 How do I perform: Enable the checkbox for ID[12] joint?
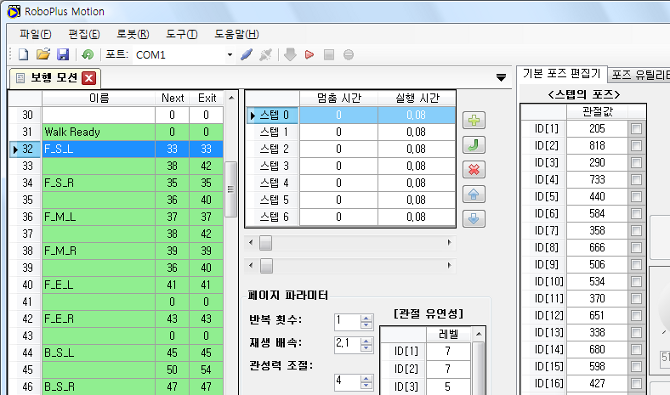tap(636, 315)
